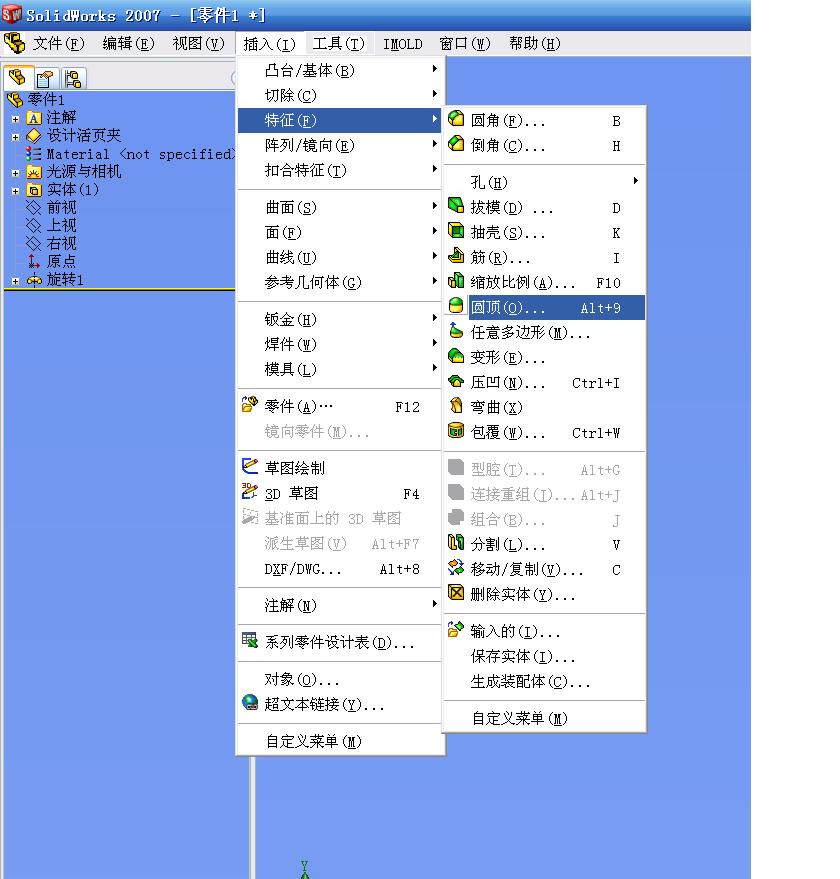Open the 钣金(H) submenu
This screenshot has height=879, width=840.
[x=340, y=319]
